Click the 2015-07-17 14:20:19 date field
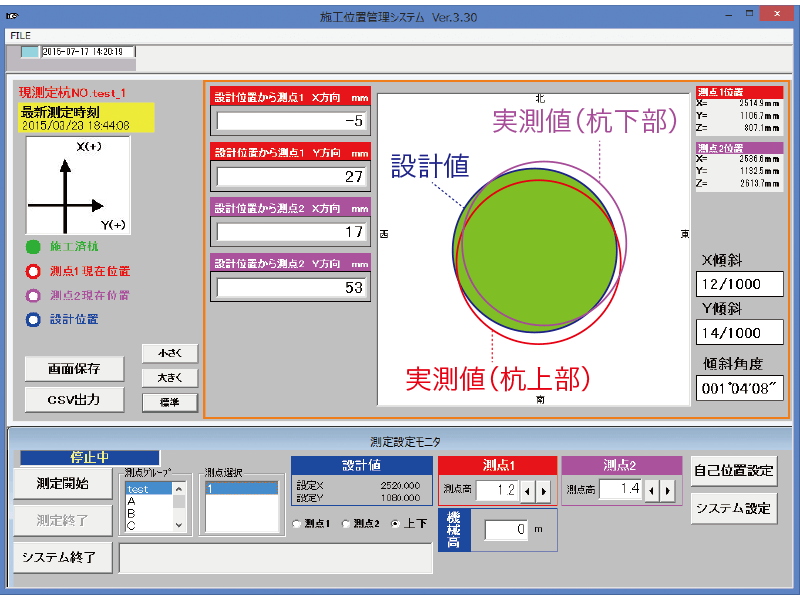 click(x=88, y=52)
